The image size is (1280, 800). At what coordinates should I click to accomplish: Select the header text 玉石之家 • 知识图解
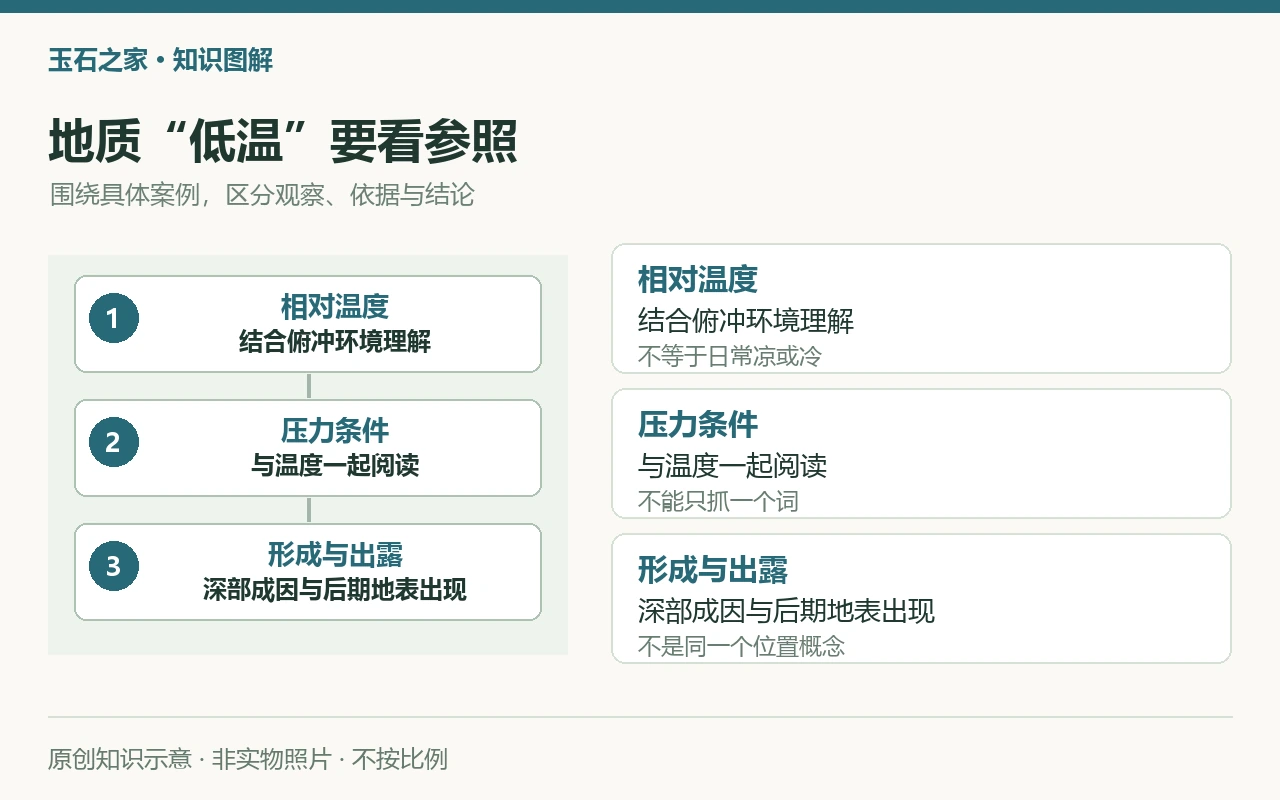coord(160,60)
